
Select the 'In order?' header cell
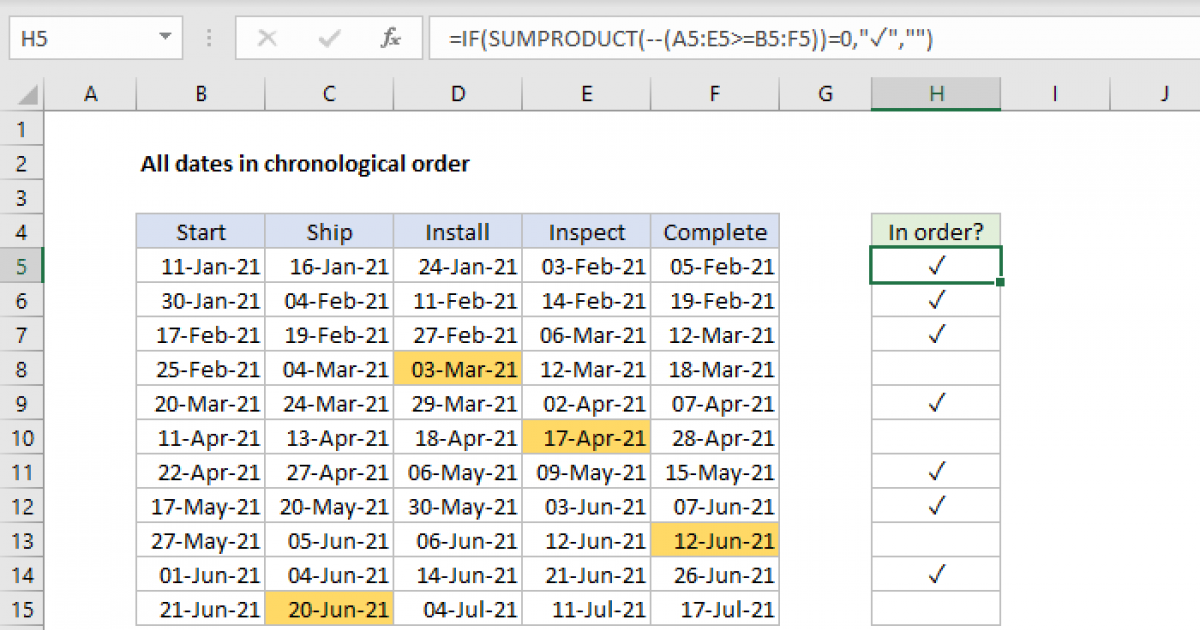pos(935,231)
